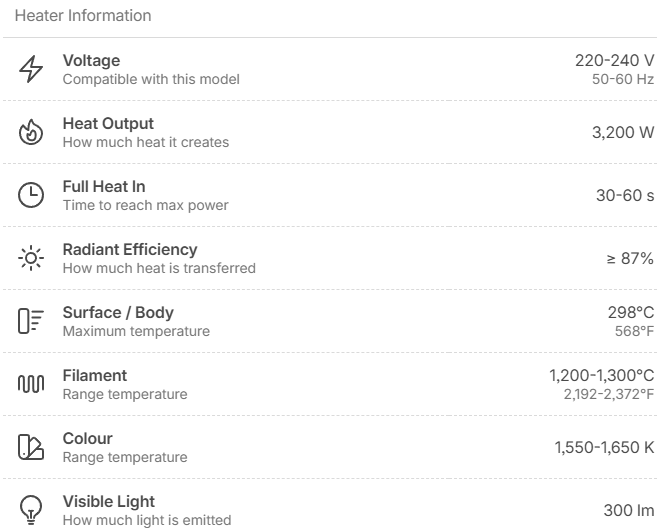Click the 1,200-1,300°C filament temperature value
This screenshot has width=657, height=528.
[x=601, y=376]
